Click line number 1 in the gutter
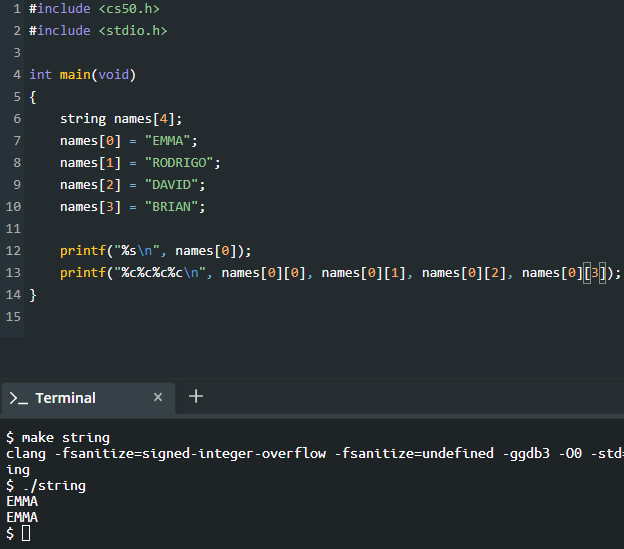Screen dimensions: 624x549 [x=17, y=9]
